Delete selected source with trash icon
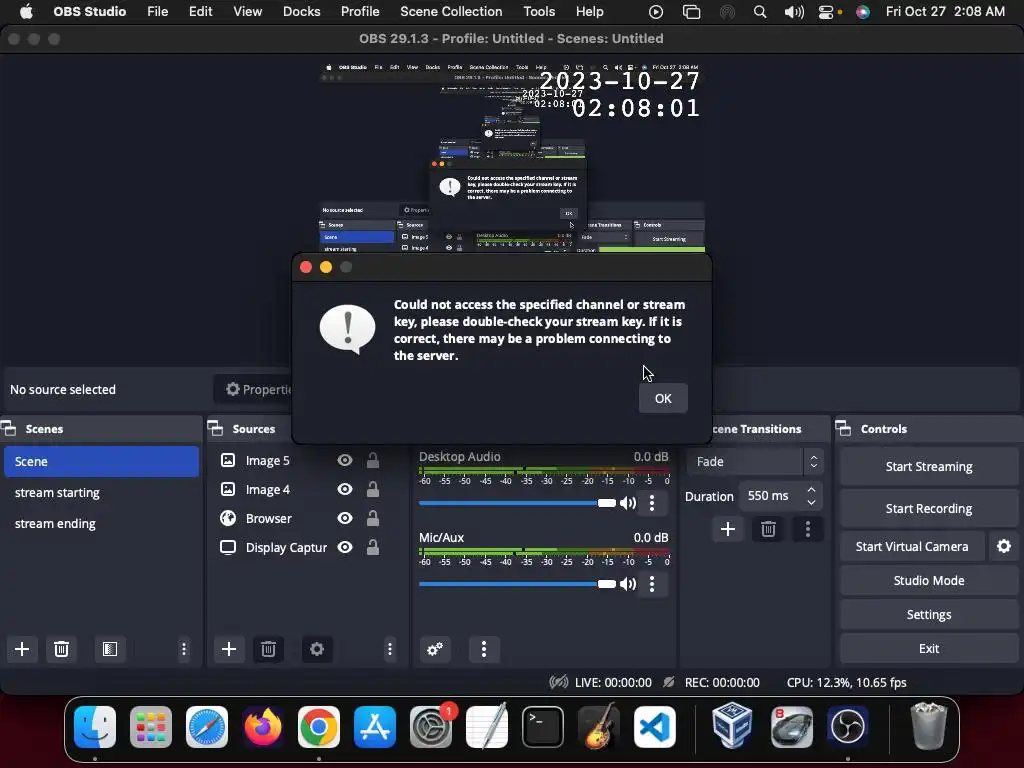The image size is (1024, 768). click(x=268, y=648)
